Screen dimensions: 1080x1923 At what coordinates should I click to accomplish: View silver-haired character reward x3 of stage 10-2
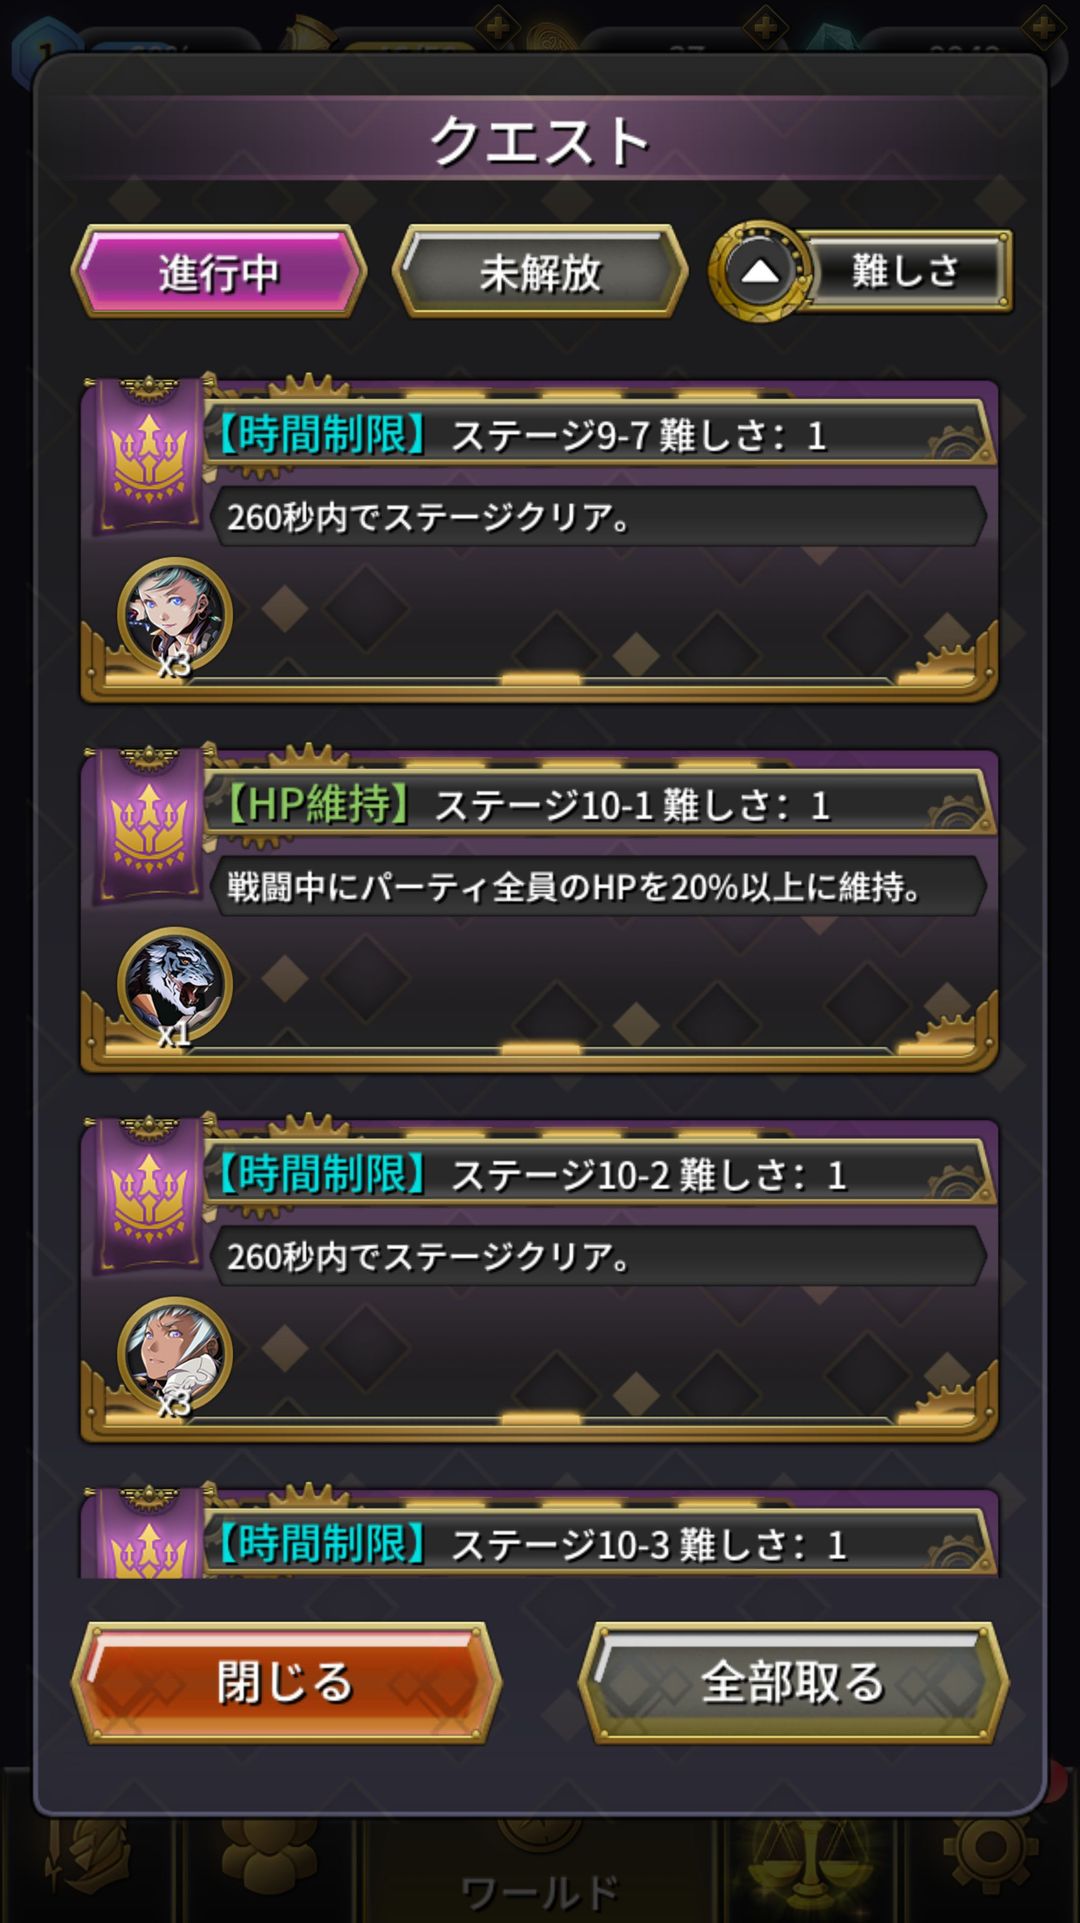(x=175, y=1356)
